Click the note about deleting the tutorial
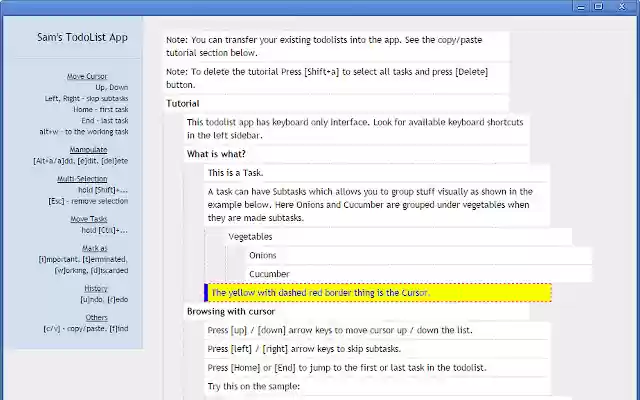640x400 pixels. pos(336,78)
